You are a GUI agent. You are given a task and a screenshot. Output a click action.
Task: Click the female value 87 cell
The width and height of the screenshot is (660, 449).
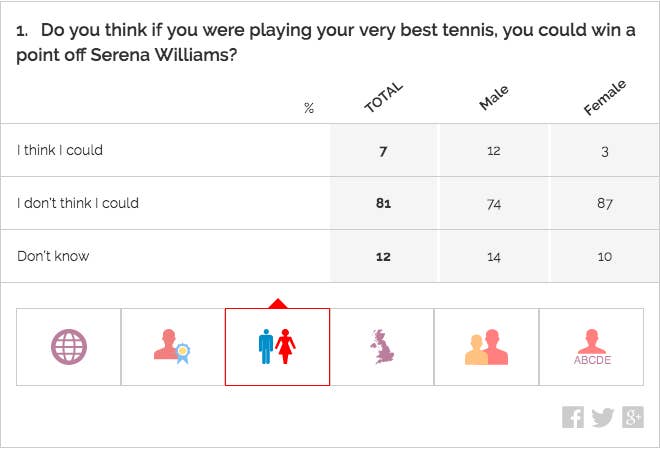pos(605,203)
